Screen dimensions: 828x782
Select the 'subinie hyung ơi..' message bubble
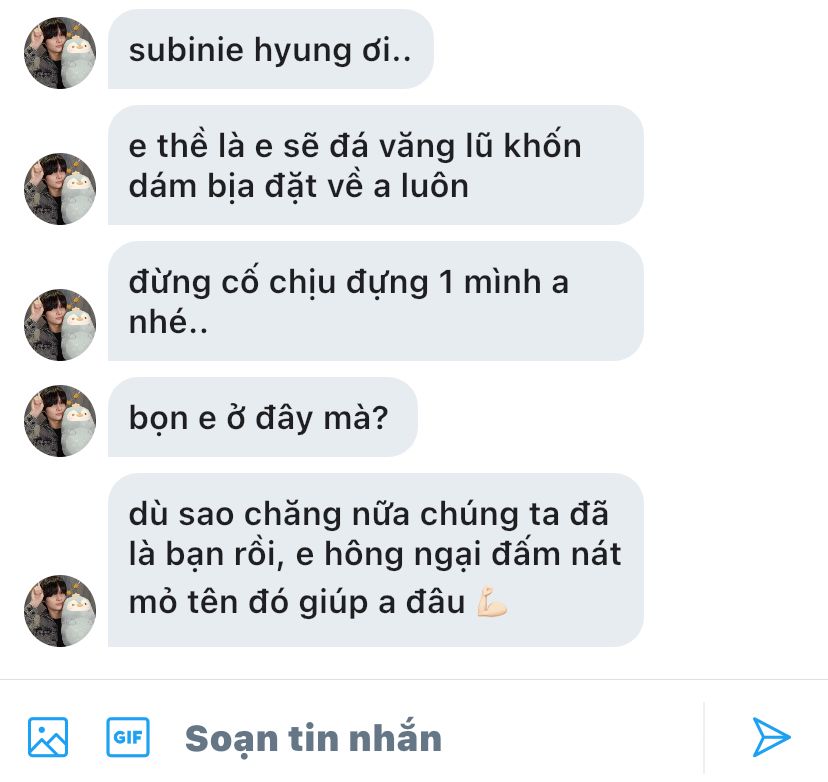pos(271,49)
